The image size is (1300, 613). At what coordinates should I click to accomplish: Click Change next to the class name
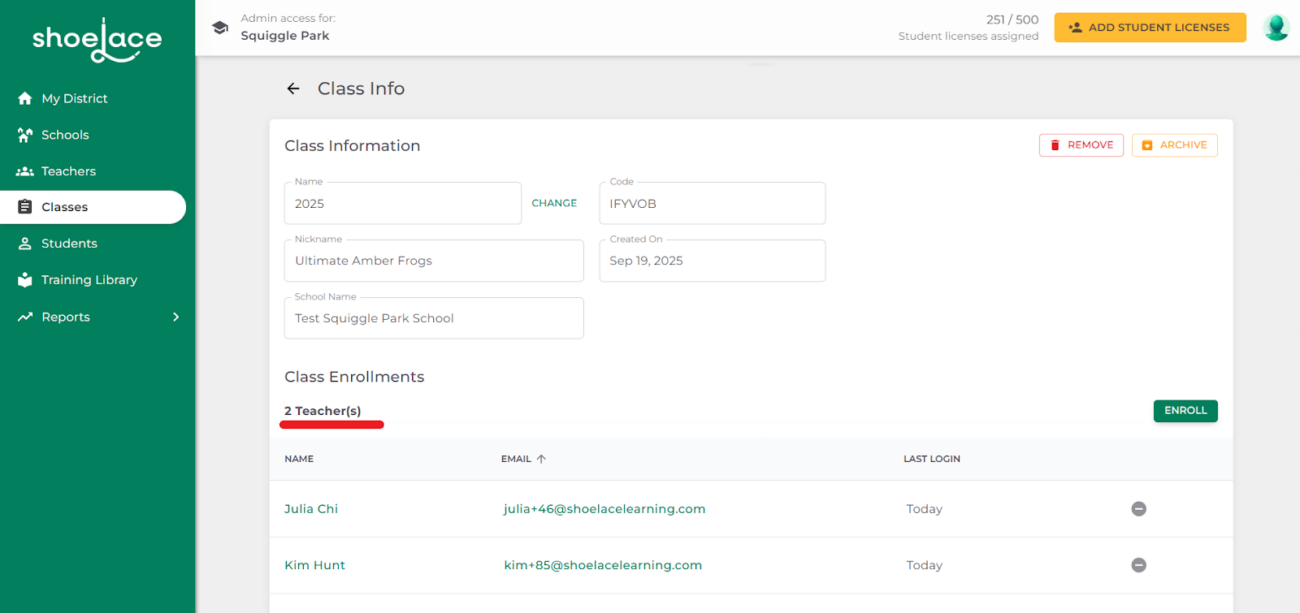coord(554,203)
